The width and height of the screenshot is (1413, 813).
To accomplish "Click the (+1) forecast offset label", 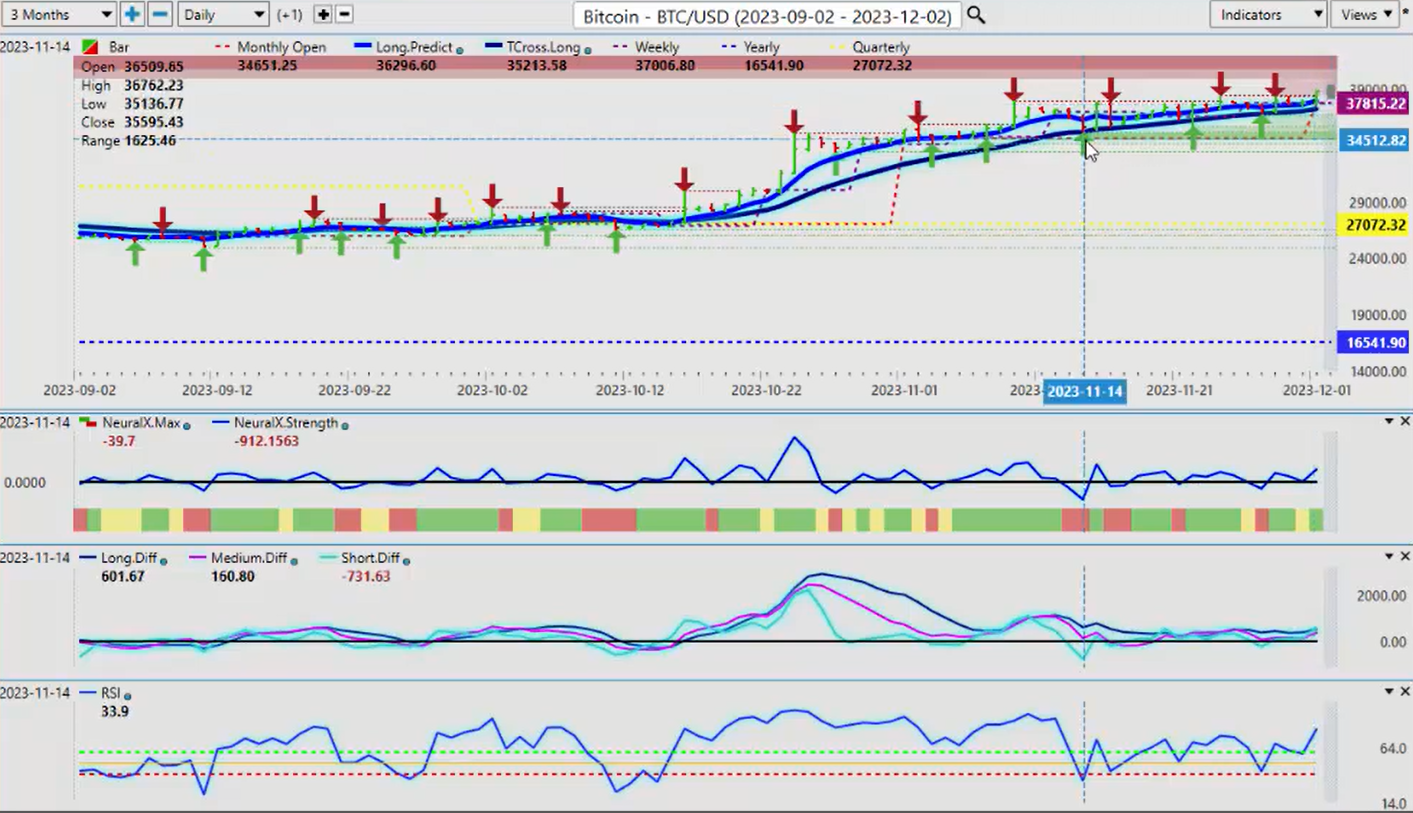I will [290, 14].
